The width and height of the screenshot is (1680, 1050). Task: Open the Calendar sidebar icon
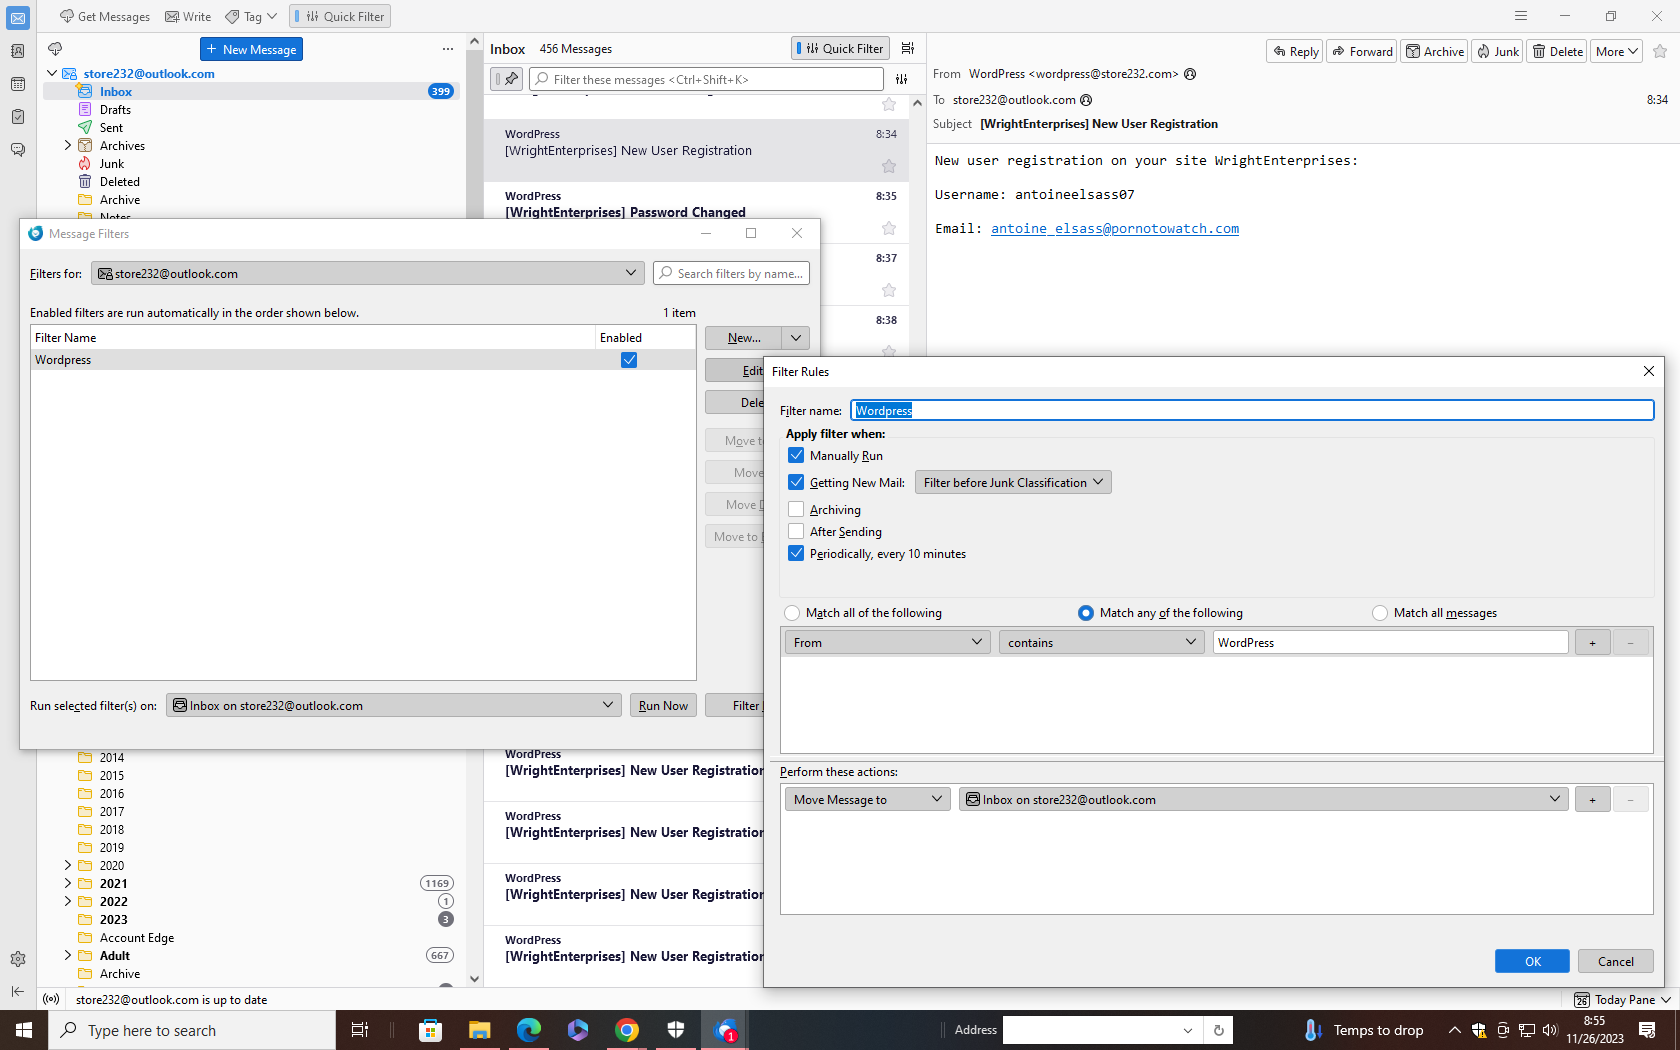(18, 84)
